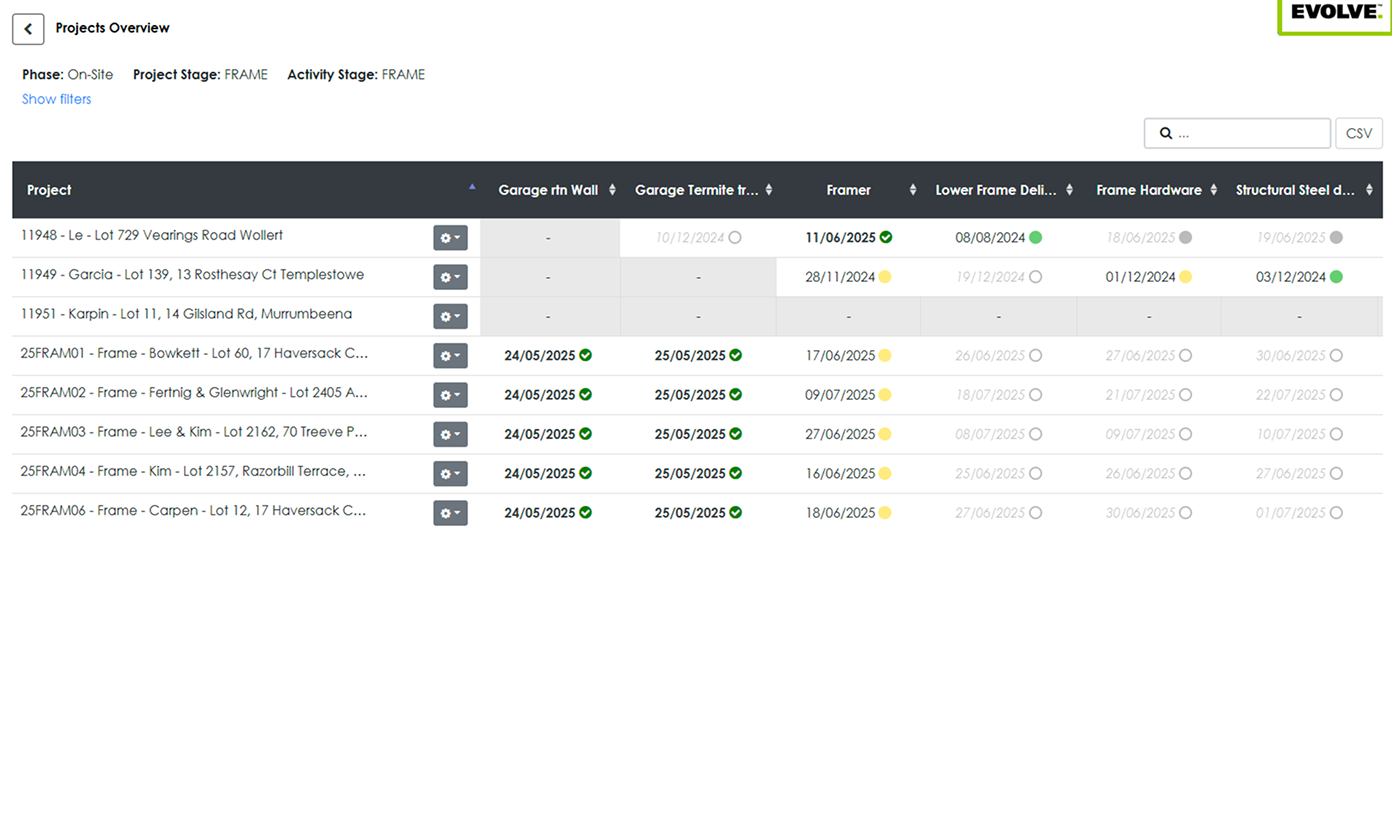Sort by Lower Frame Delivery column
This screenshot has height=836, width=1392.
point(999,190)
